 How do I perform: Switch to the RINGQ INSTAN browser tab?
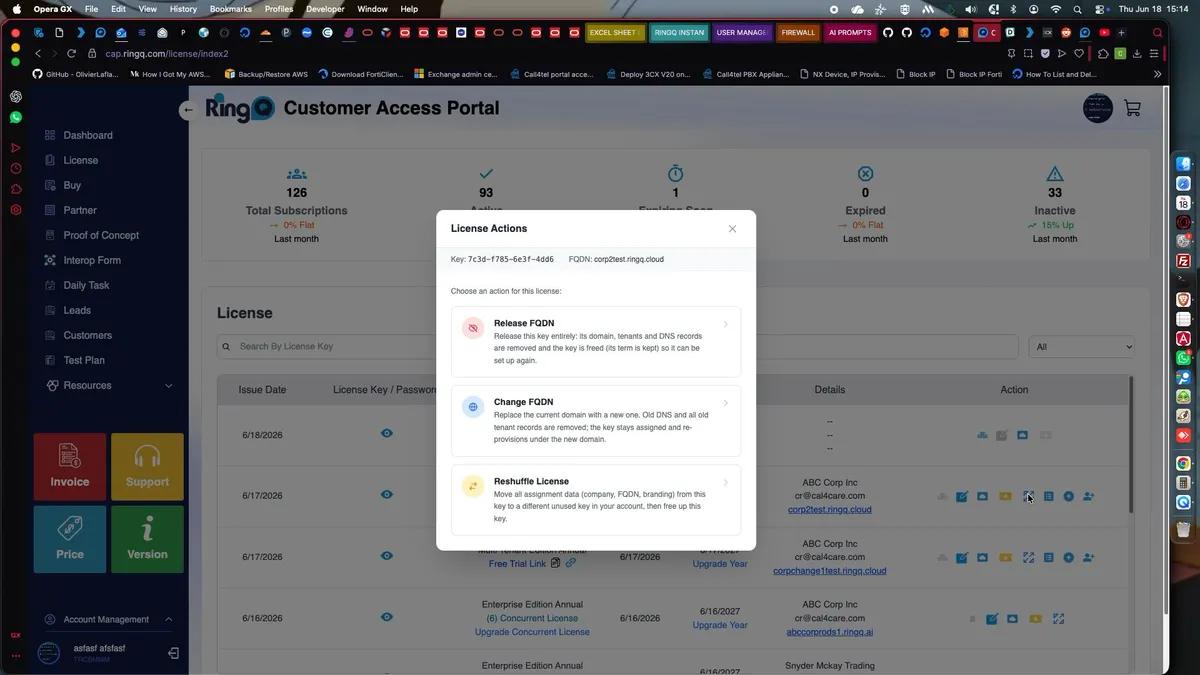[x=679, y=32]
